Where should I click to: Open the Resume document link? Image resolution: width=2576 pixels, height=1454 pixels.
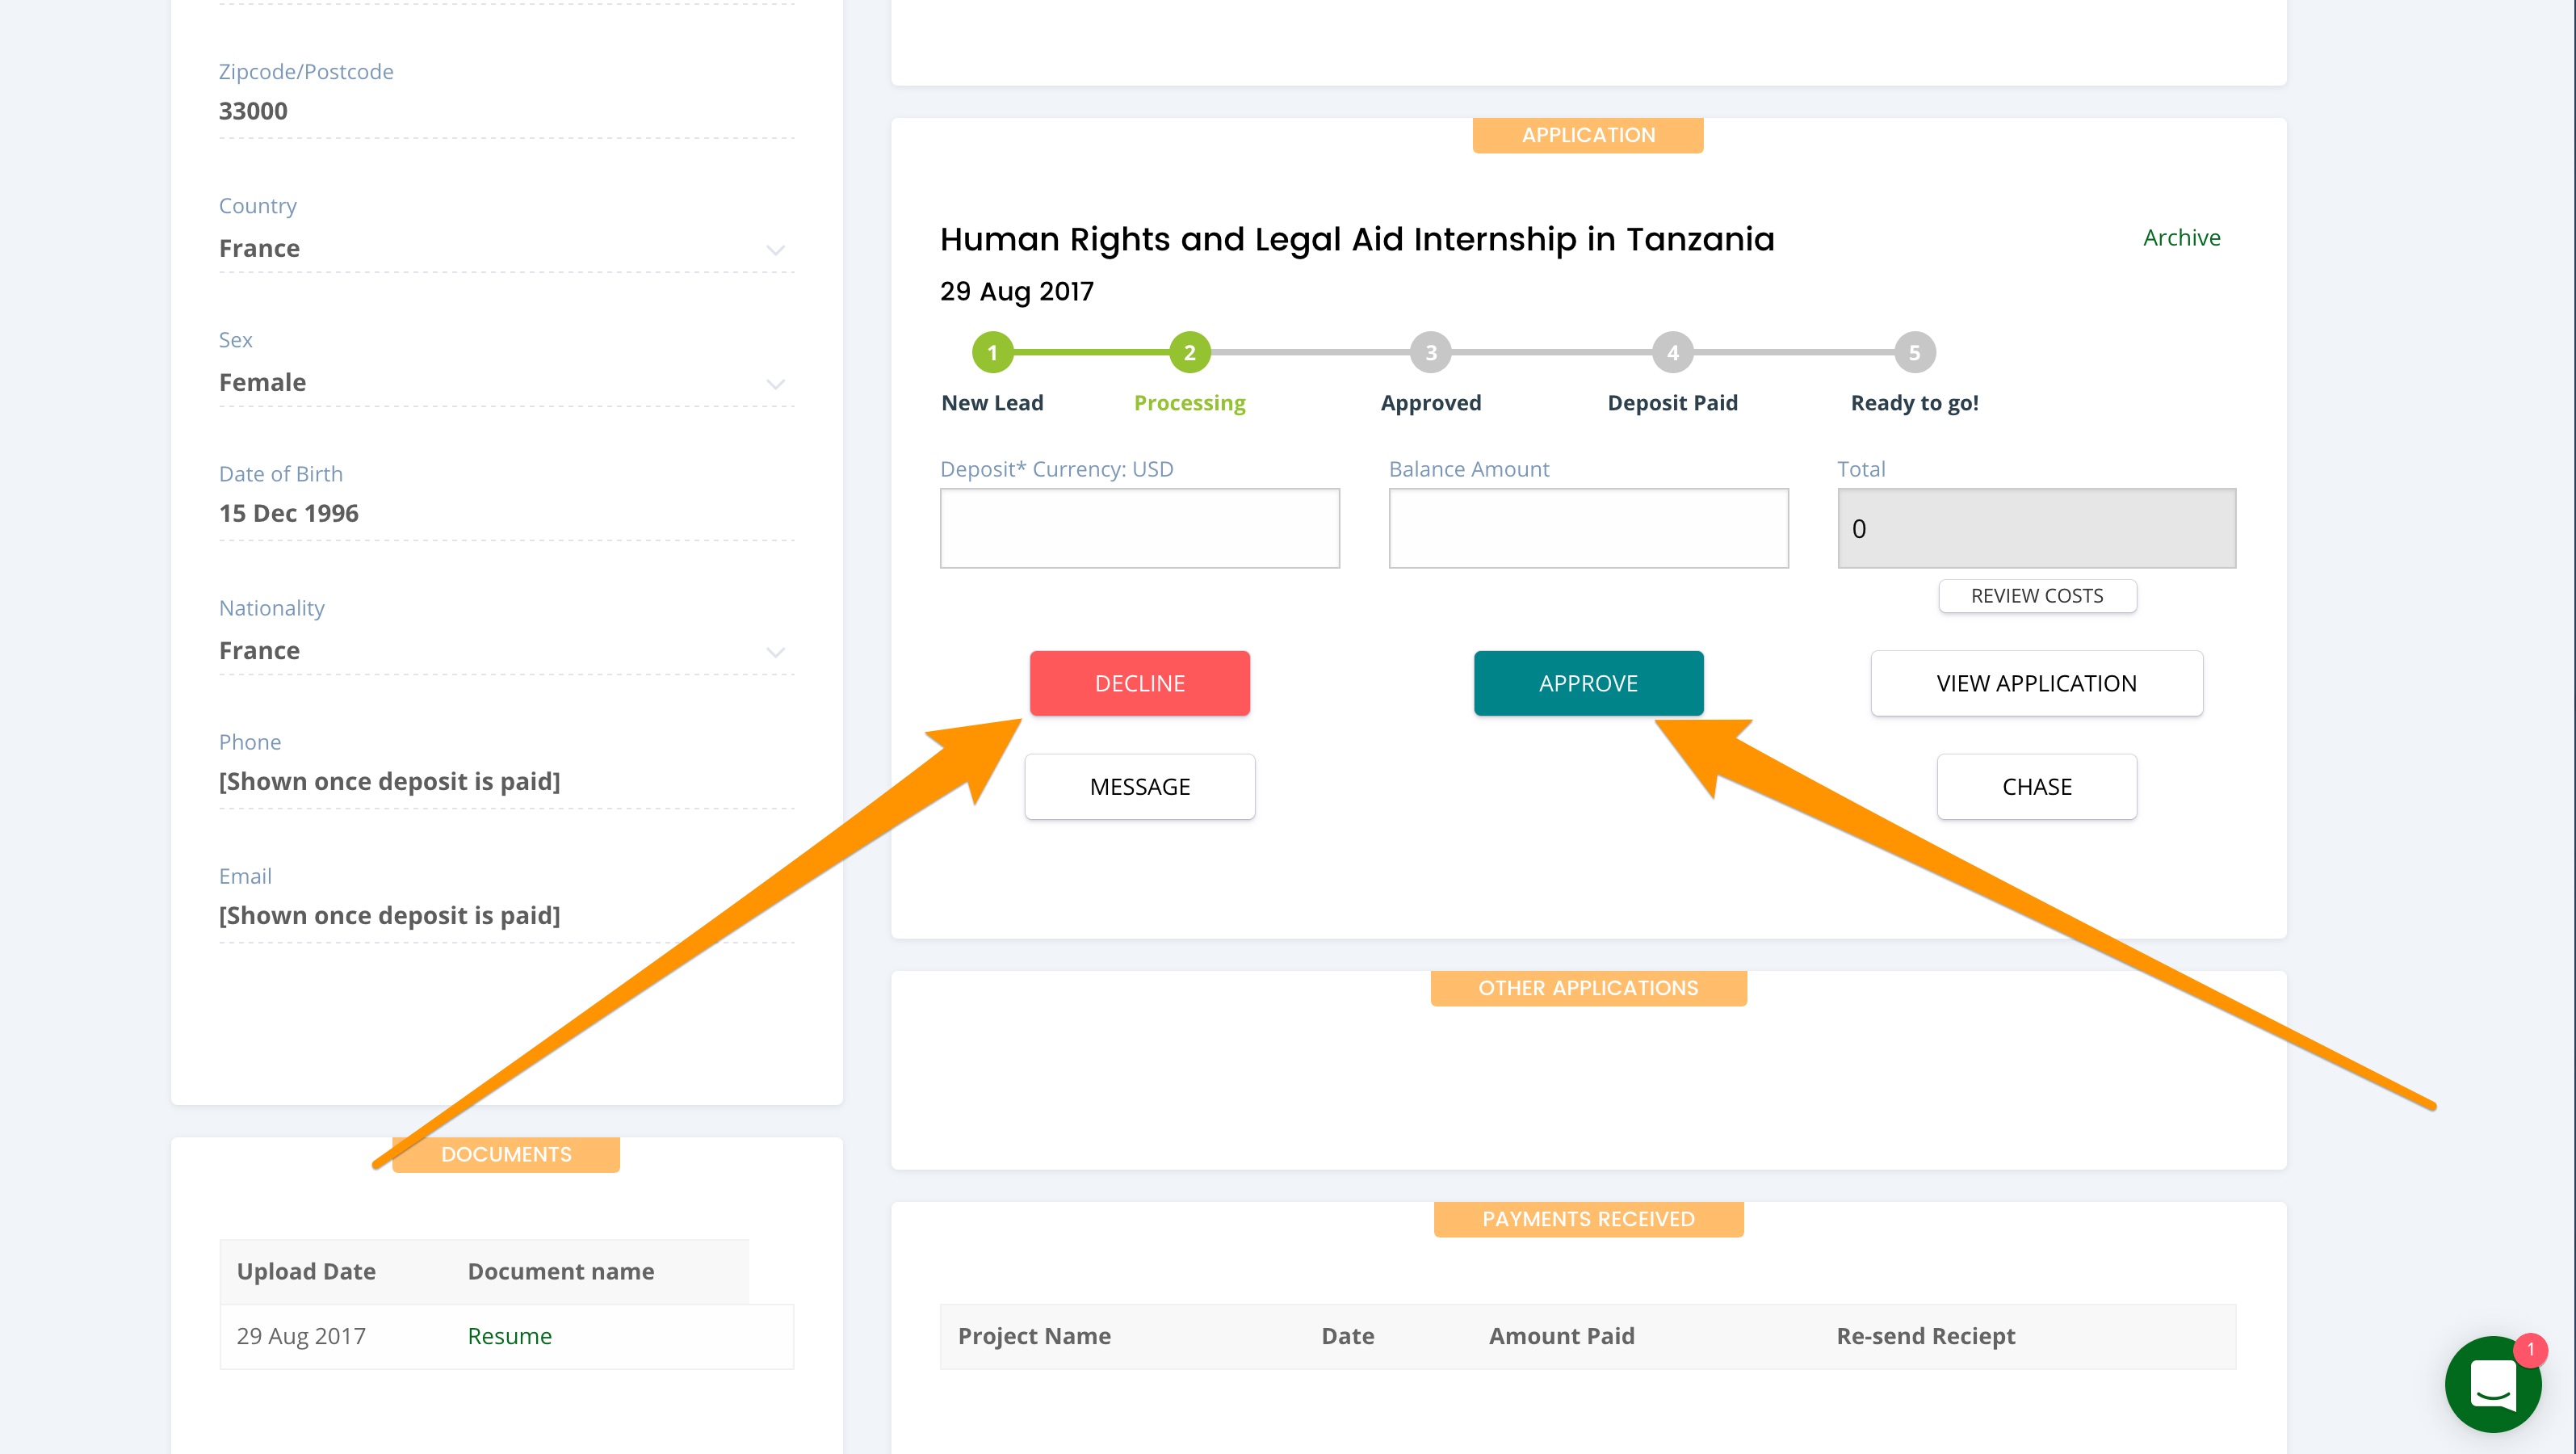pyautogui.click(x=509, y=1335)
